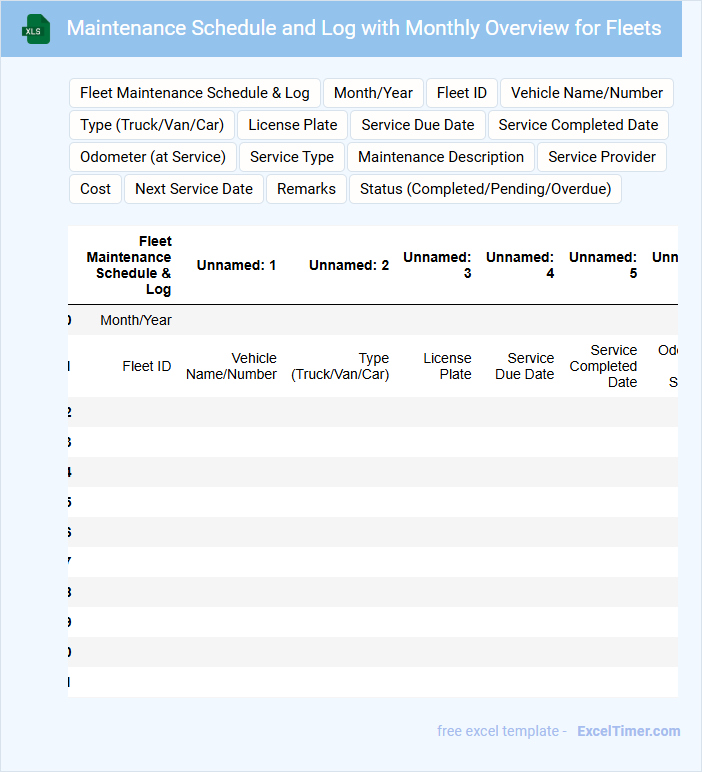Select the Month/Year tag
The image size is (702, 772).
[x=373, y=93]
